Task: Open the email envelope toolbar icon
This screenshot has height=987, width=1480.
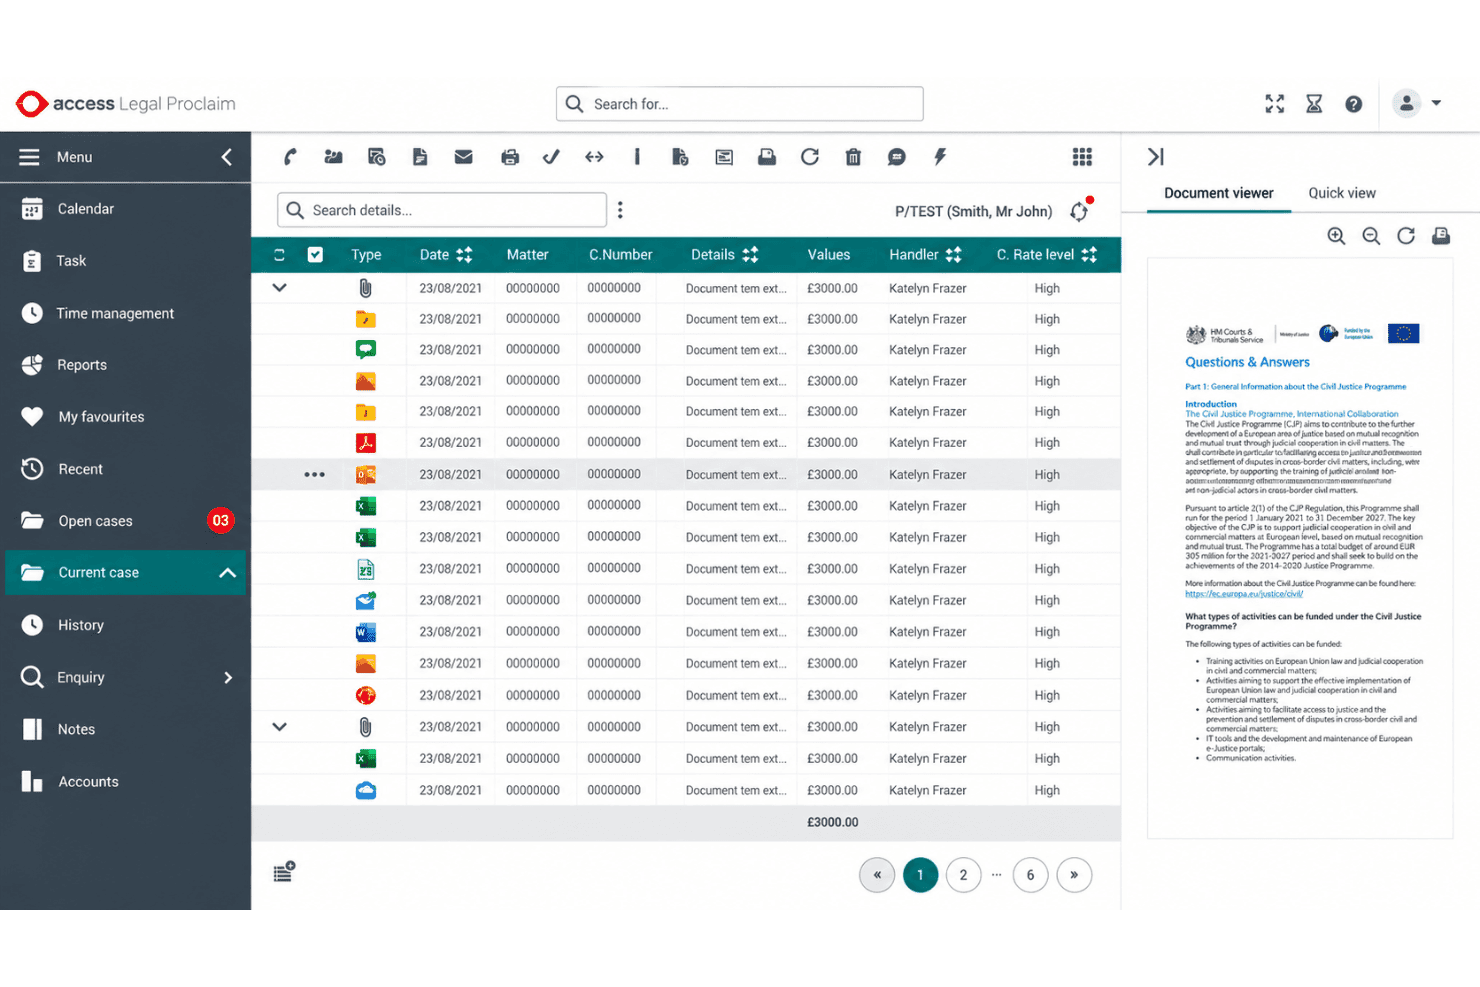Action: tap(463, 157)
